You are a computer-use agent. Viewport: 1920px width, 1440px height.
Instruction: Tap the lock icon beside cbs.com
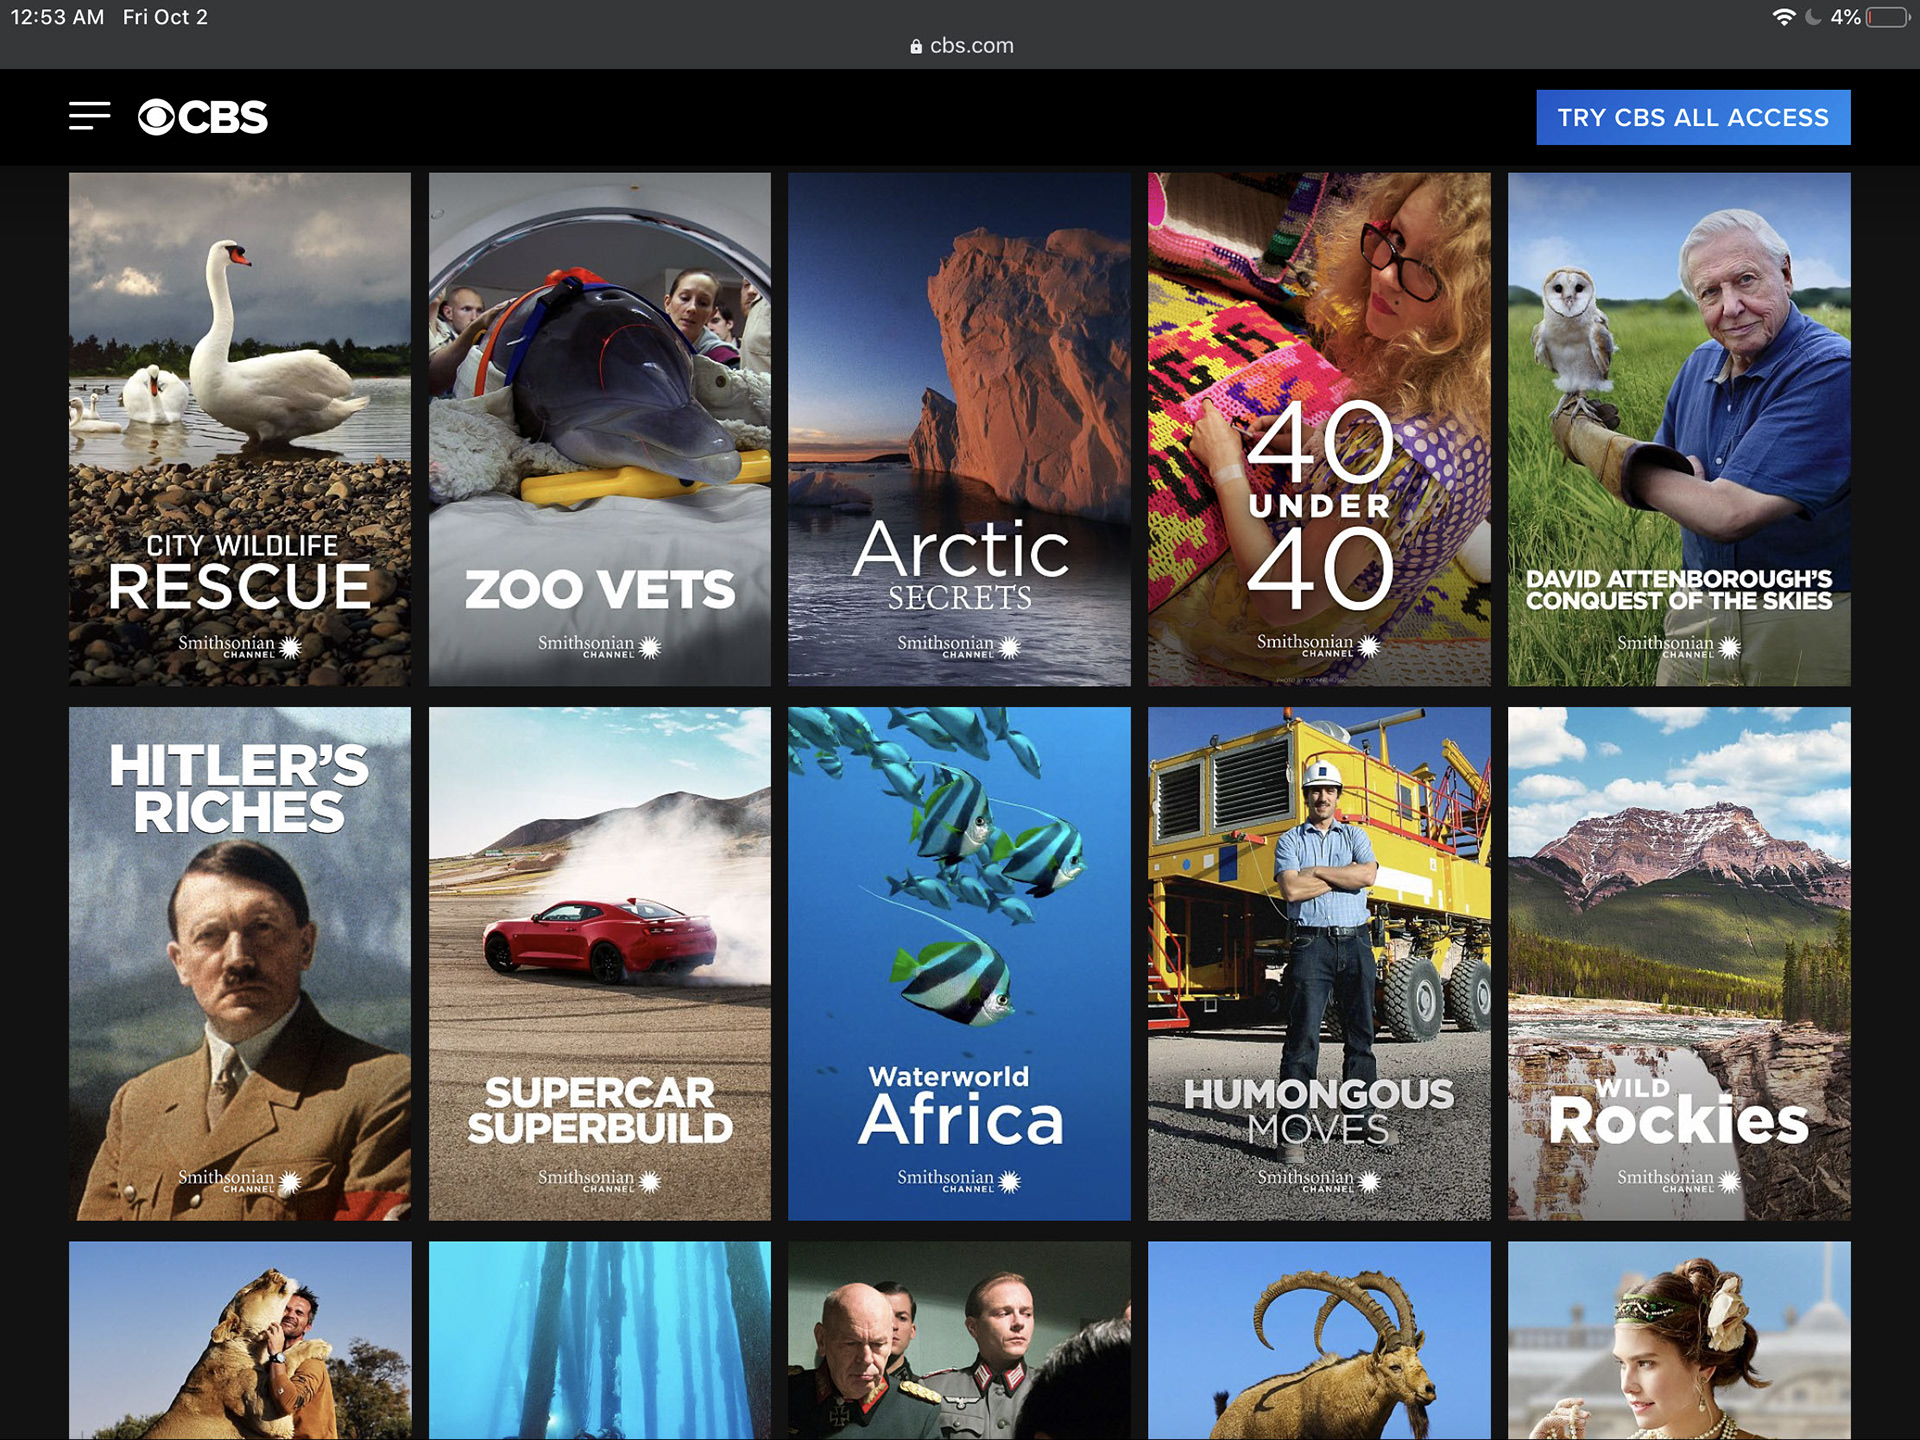point(915,47)
